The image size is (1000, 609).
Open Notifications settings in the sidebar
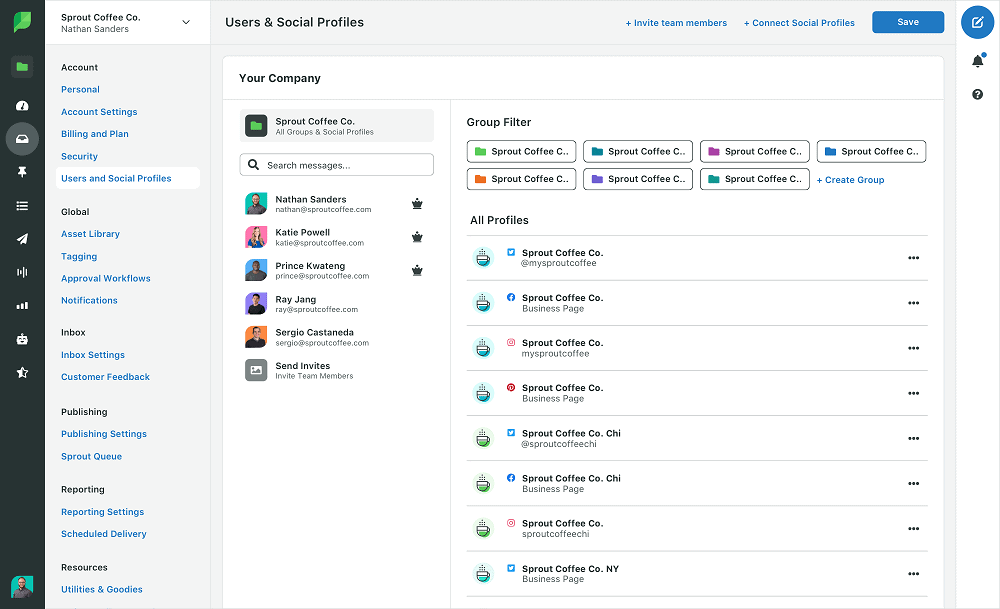tap(89, 300)
